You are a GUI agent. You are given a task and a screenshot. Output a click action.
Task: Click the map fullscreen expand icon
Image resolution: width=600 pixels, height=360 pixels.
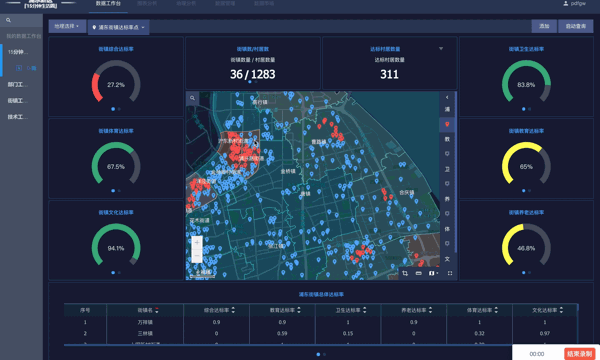[450, 273]
